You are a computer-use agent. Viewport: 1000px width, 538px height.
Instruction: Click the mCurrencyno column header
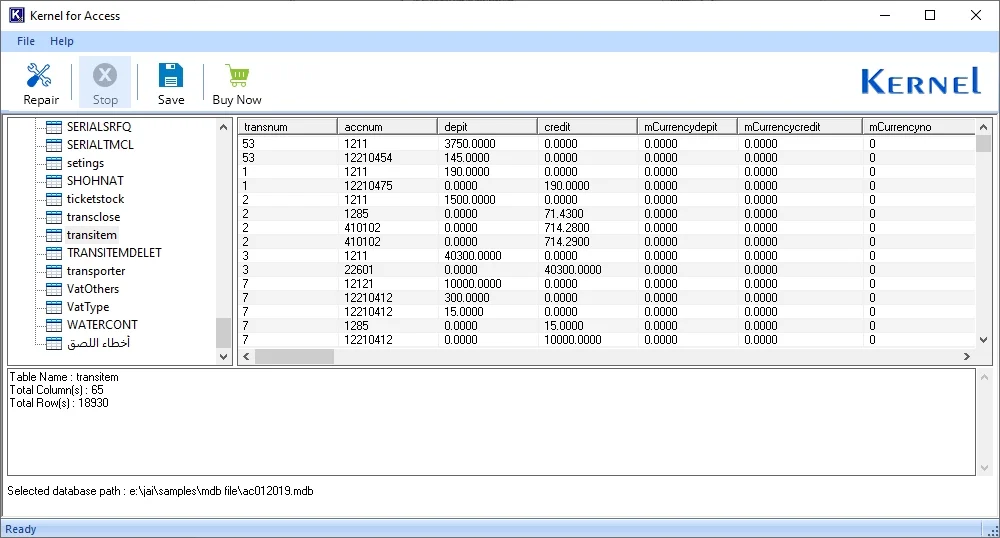coord(918,127)
